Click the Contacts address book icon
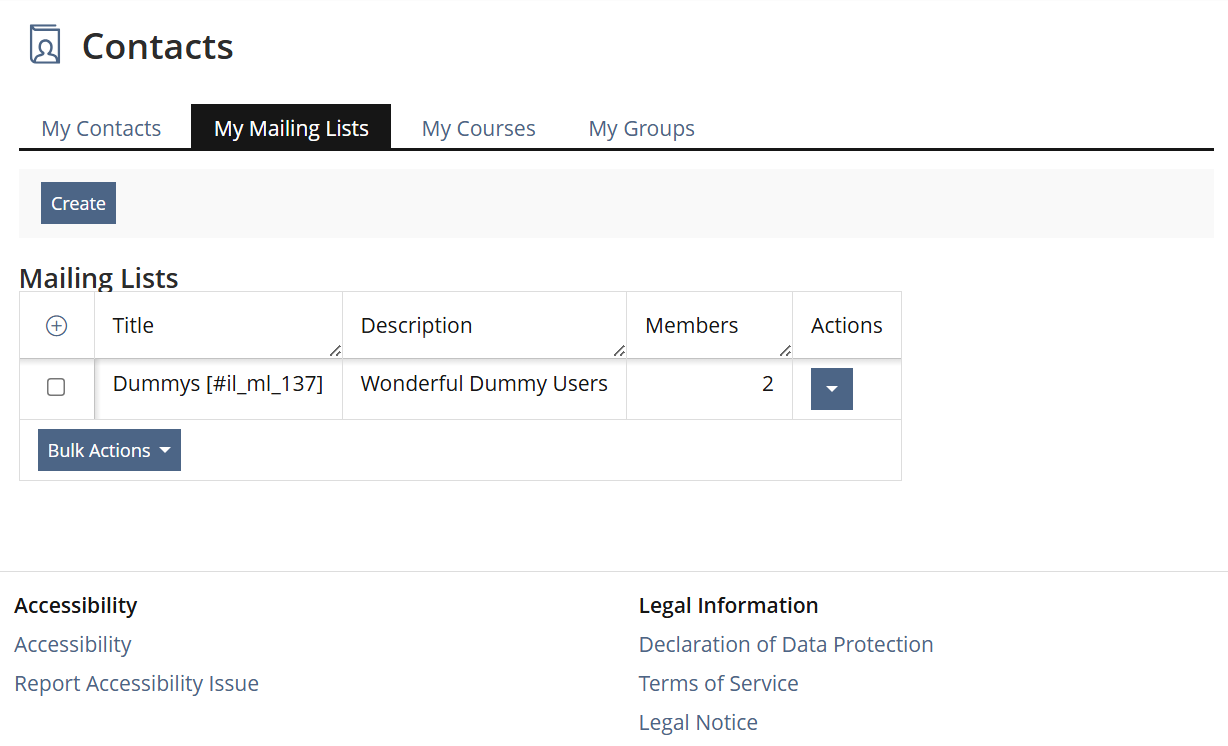 [x=45, y=46]
